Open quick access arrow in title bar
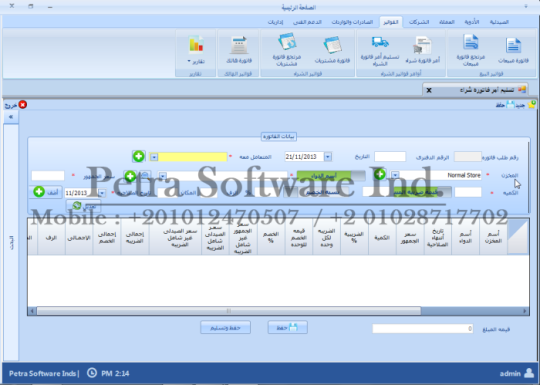540x385 pixels. tap(526, 7)
